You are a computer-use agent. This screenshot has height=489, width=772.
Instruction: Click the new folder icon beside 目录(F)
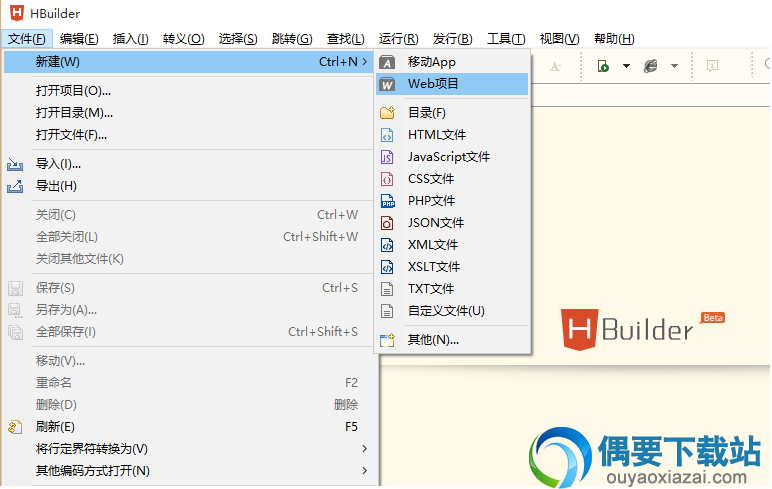click(387, 113)
